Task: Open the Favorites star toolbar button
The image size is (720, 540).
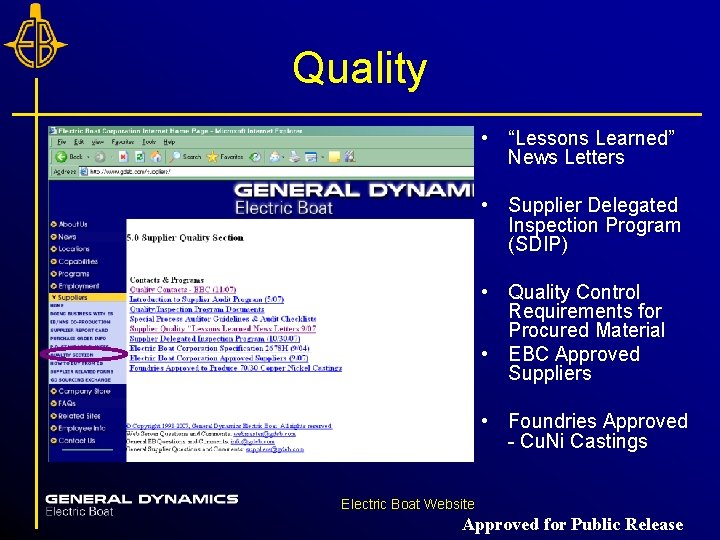Action: click(x=225, y=157)
